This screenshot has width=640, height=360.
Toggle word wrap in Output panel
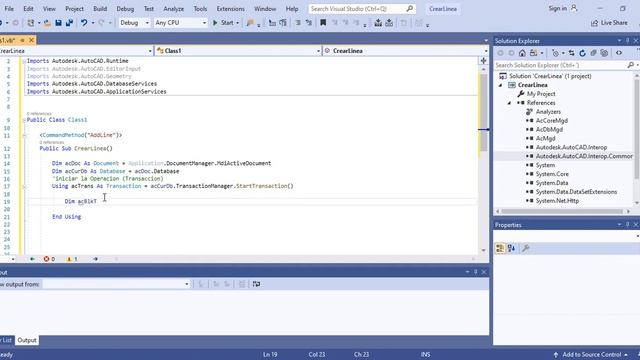point(256,284)
